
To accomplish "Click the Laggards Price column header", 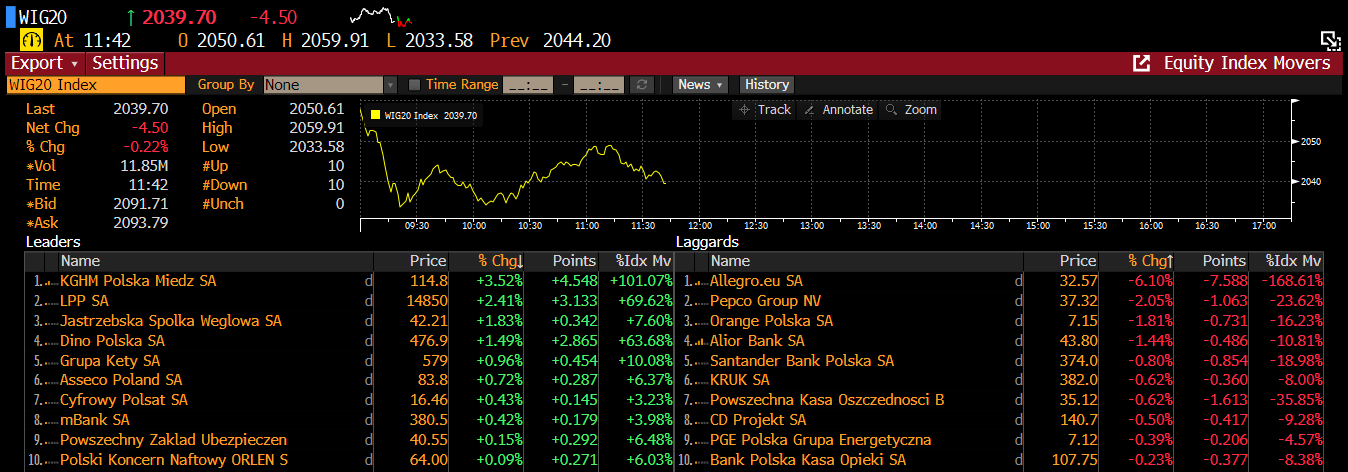I will (x=1062, y=261).
